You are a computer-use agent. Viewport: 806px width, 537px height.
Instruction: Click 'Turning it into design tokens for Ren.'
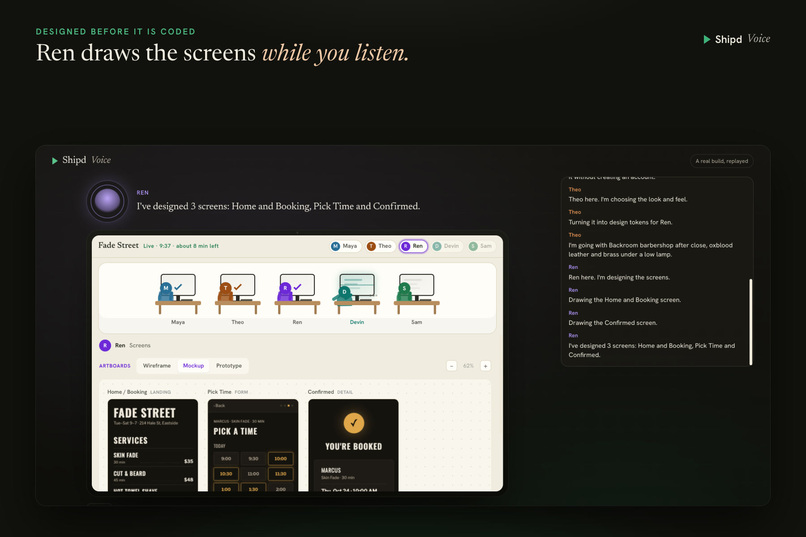pyautogui.click(x=620, y=223)
